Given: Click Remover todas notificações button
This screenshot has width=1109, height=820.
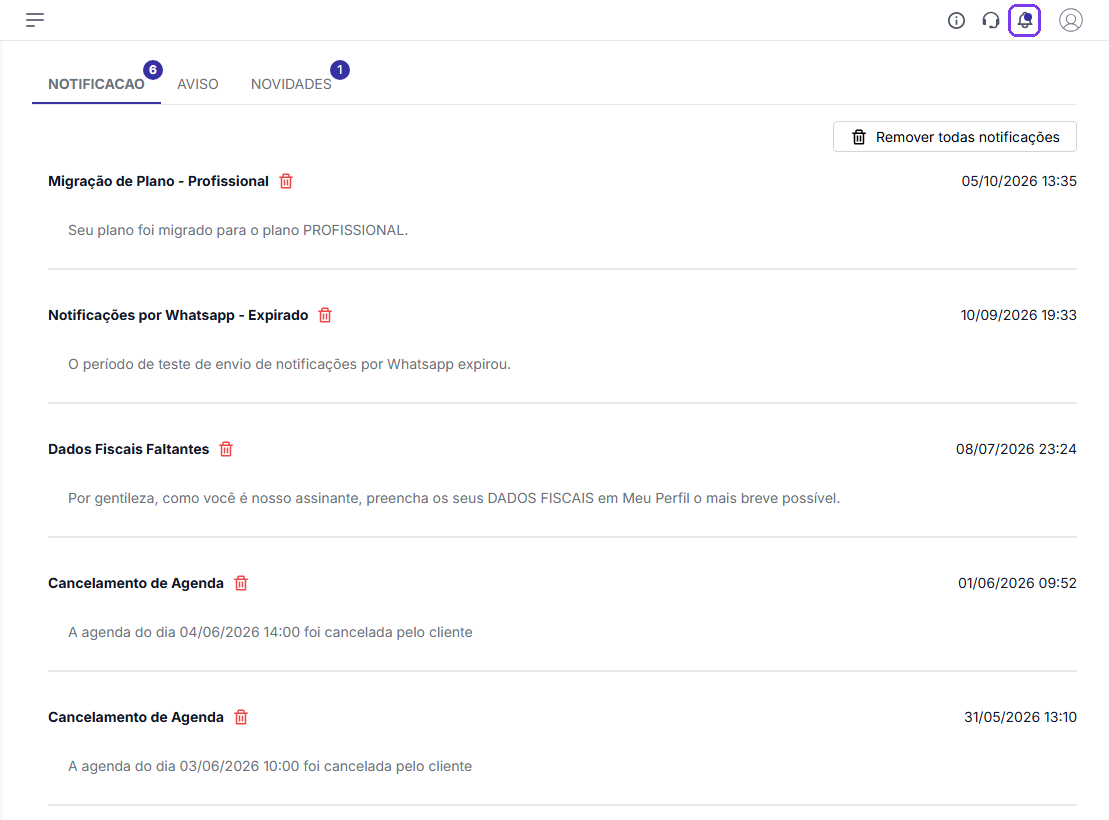Looking at the screenshot, I should 955,137.
